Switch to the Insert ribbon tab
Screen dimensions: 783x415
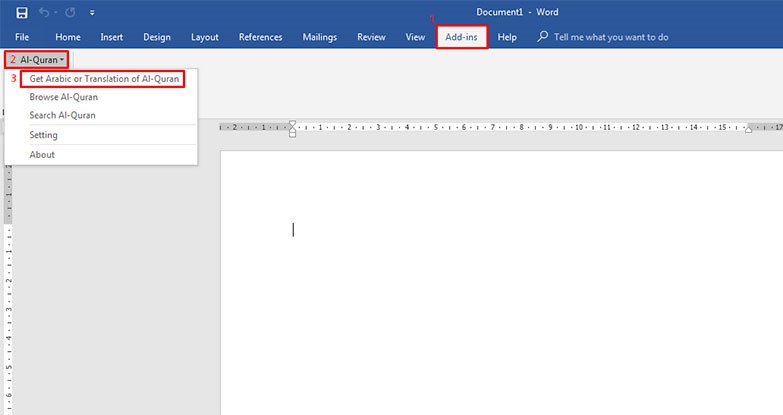111,37
